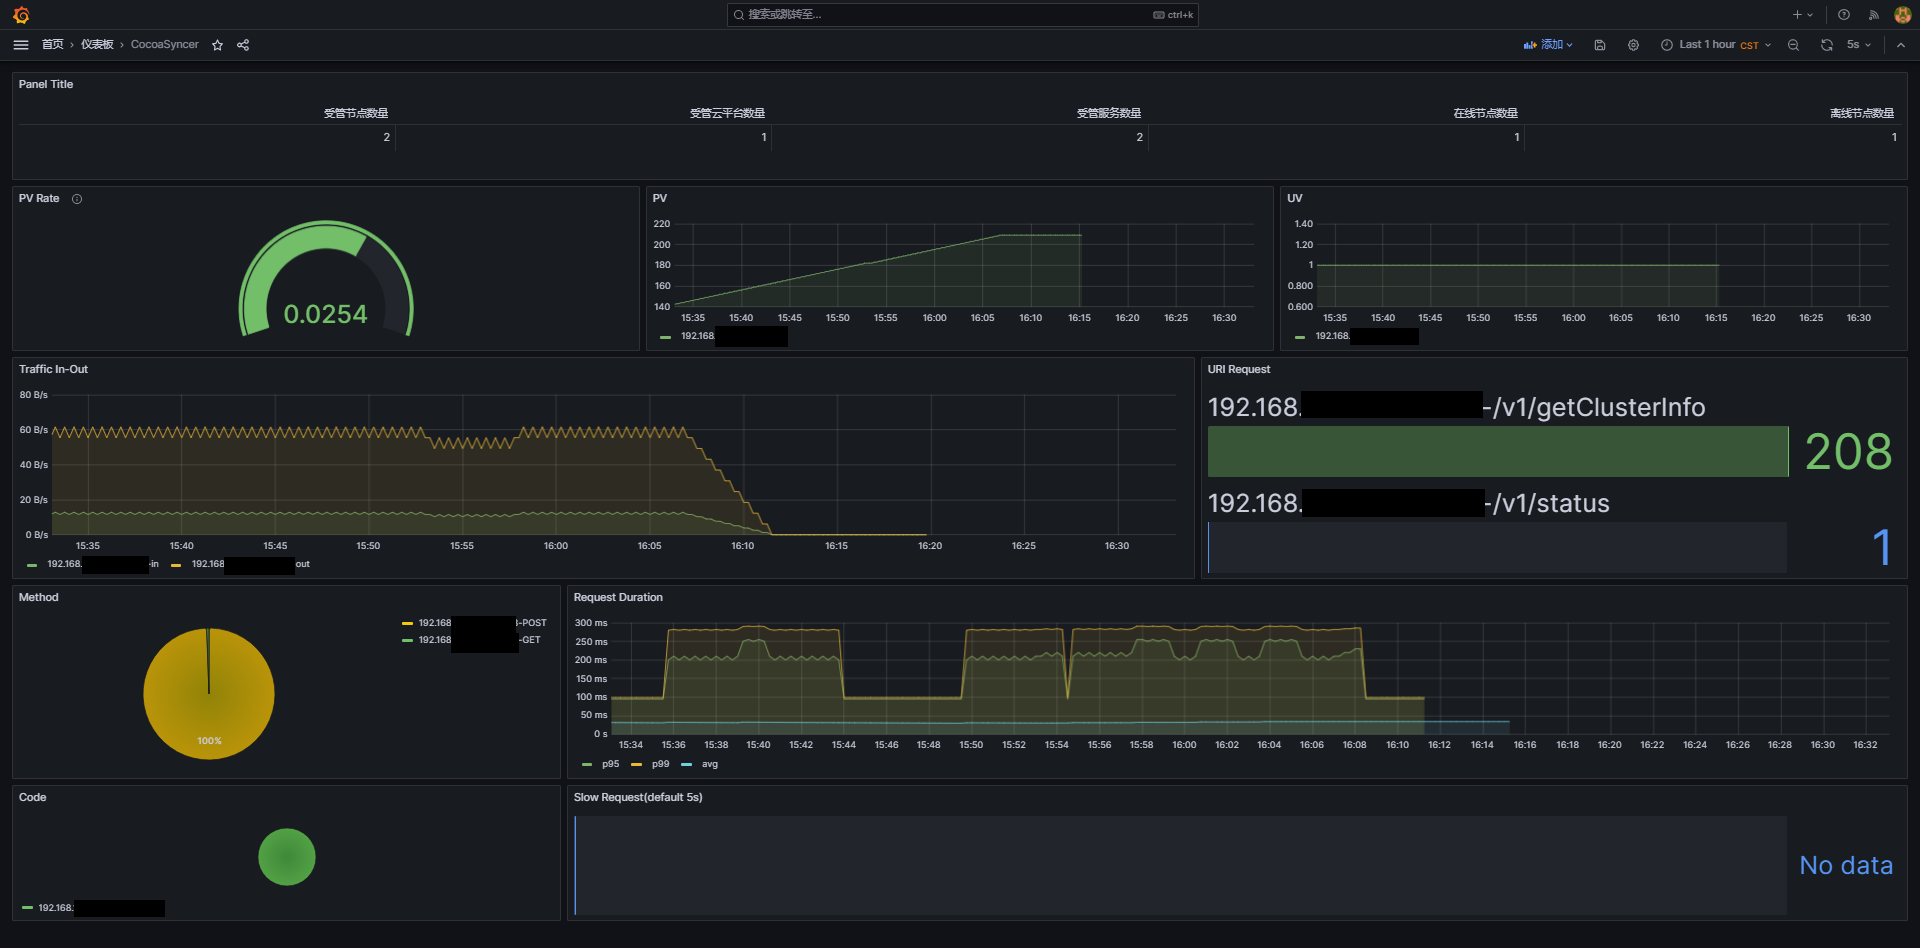Open the hamburger navigation menu

(21, 45)
